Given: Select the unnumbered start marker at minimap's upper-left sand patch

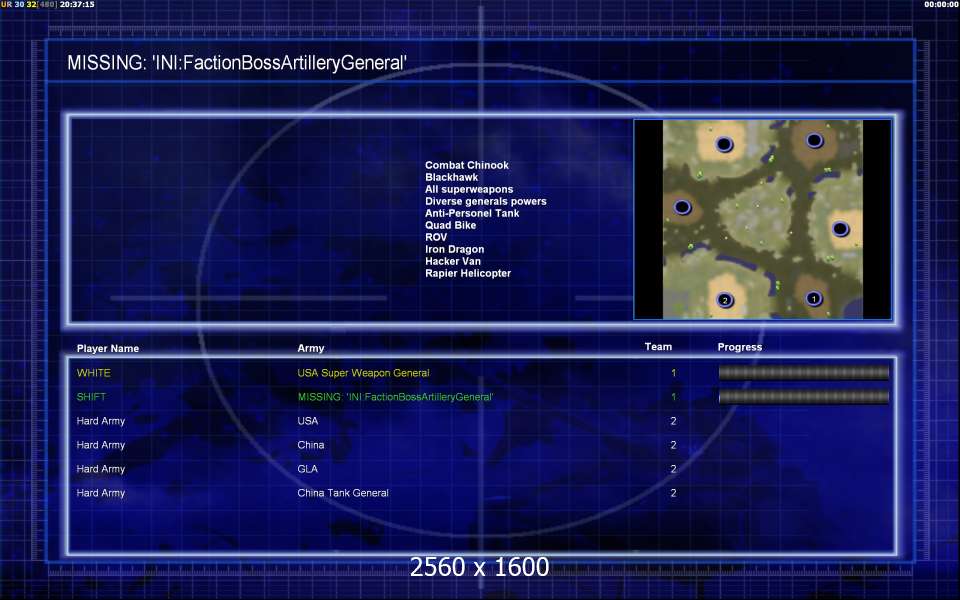Looking at the screenshot, I should coord(724,144).
